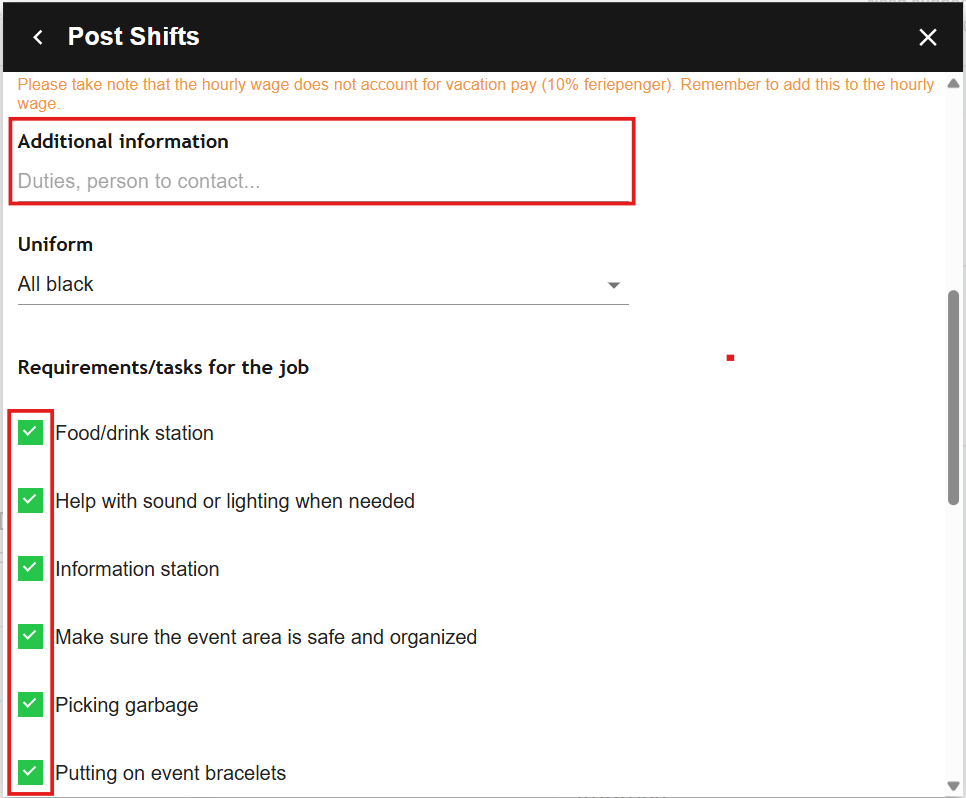Viewport: 966px width, 798px height.
Task: Click the back arrow in Post Shifts header
Action: click(x=38, y=38)
